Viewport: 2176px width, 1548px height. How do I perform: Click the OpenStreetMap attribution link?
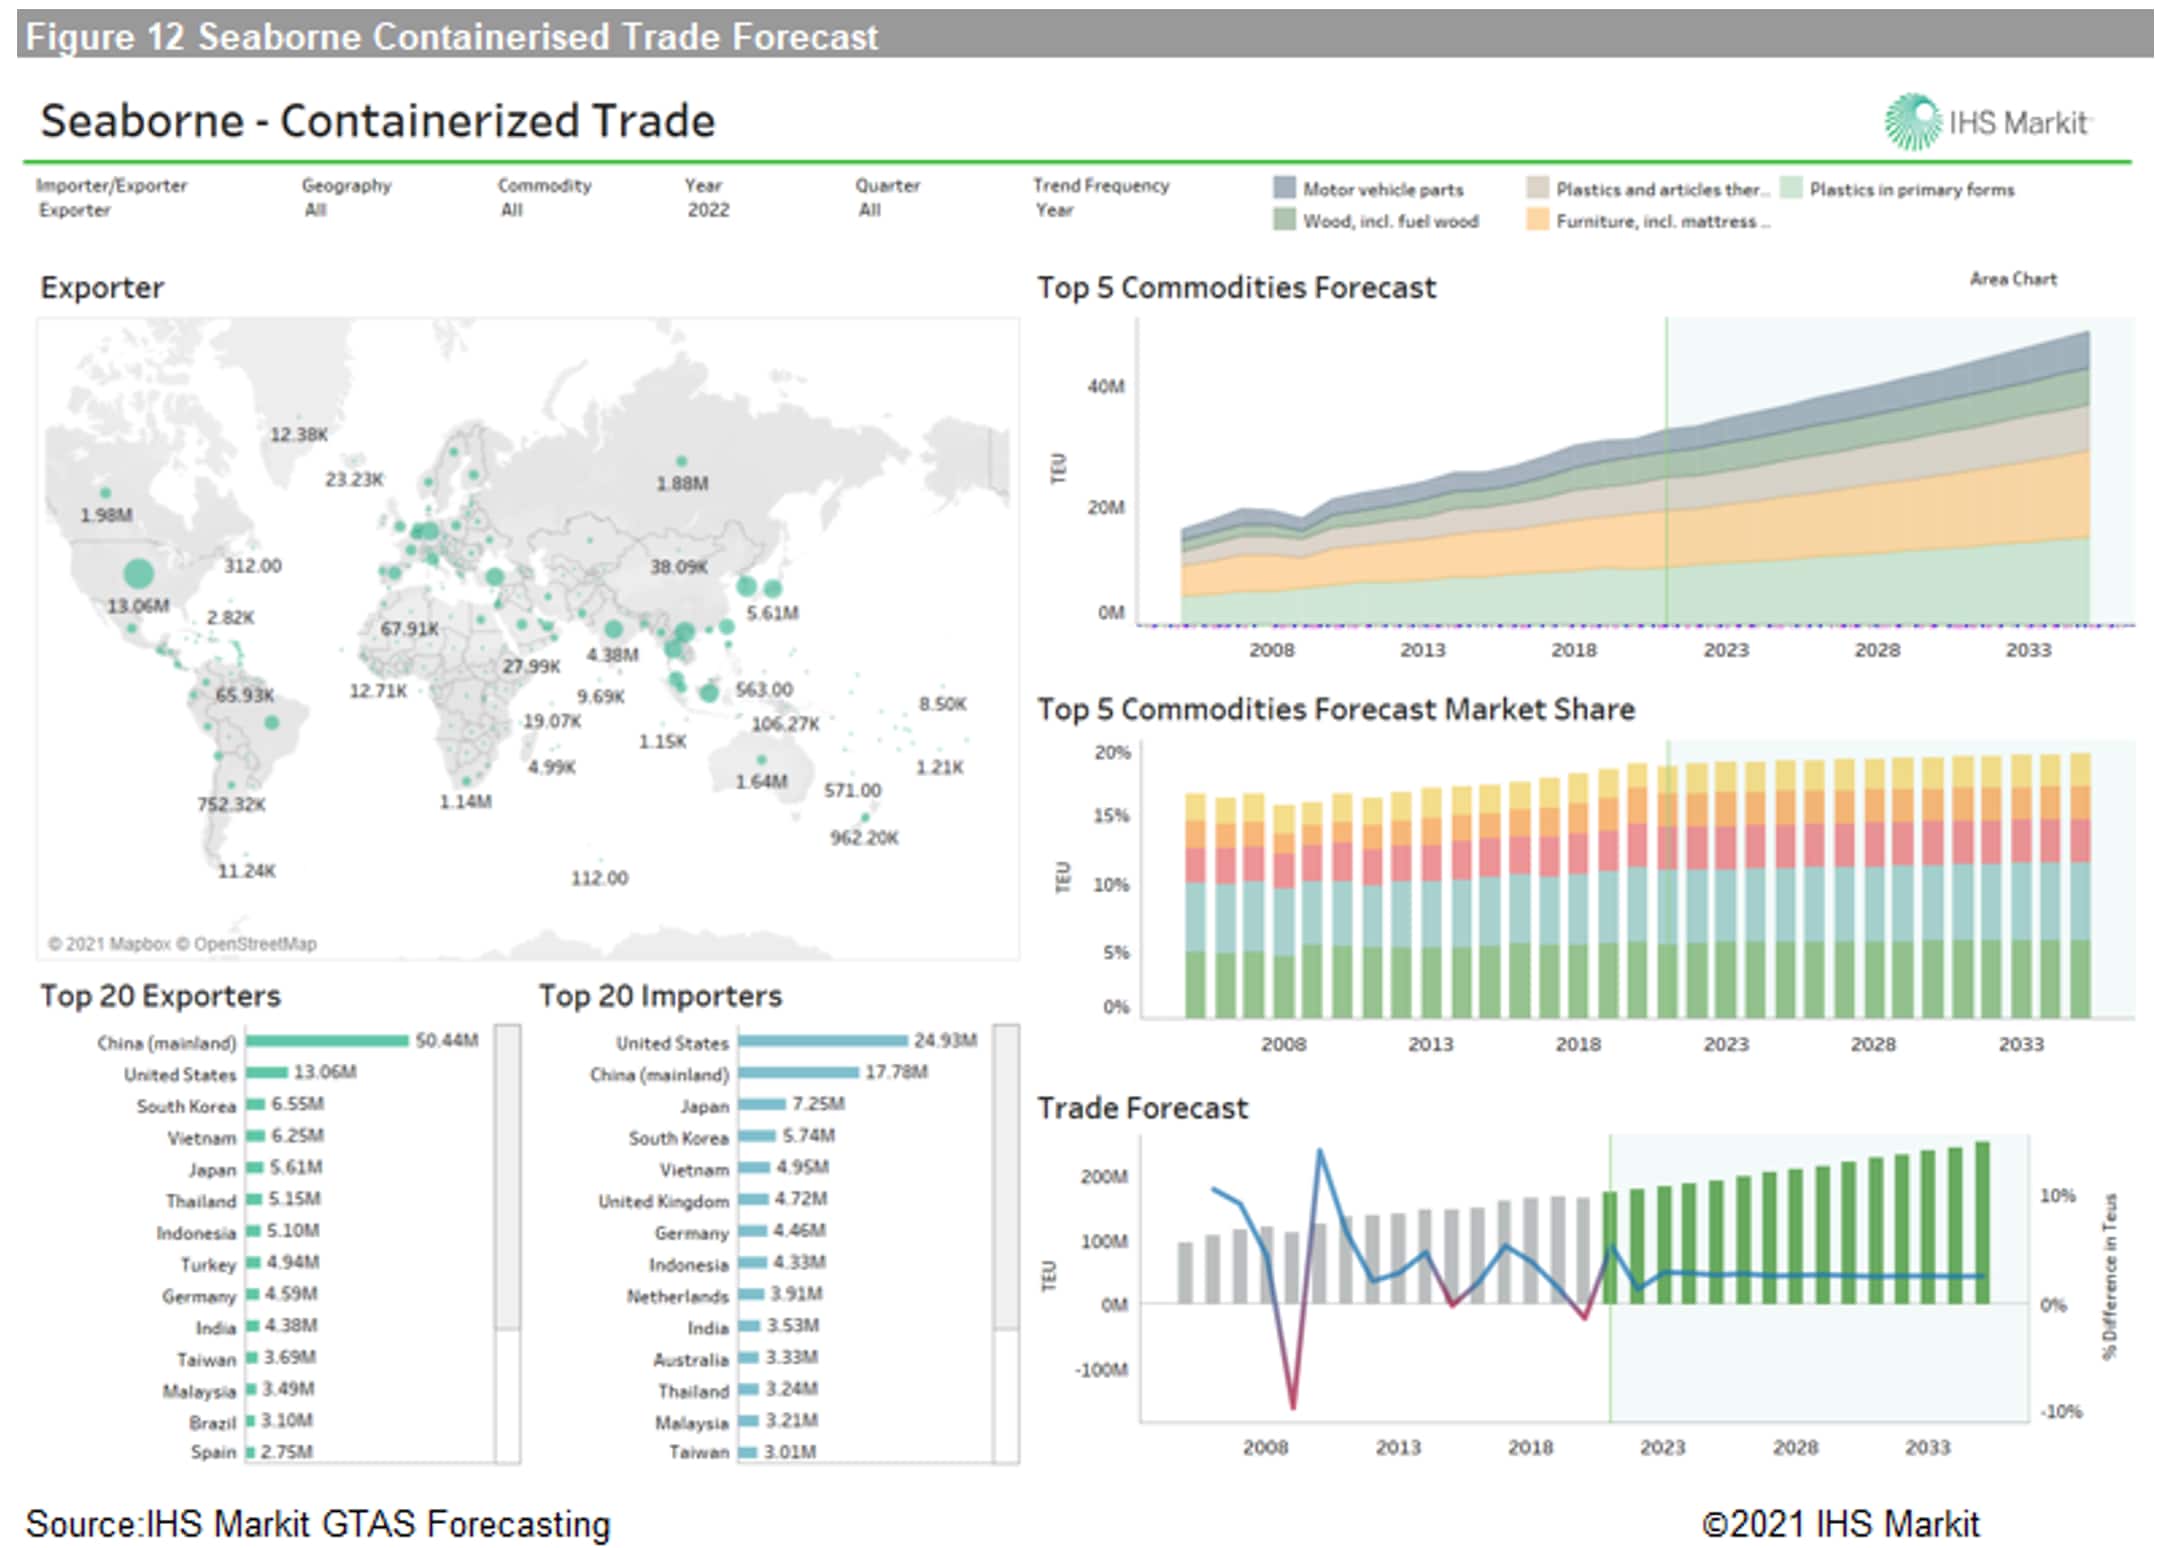(255, 943)
